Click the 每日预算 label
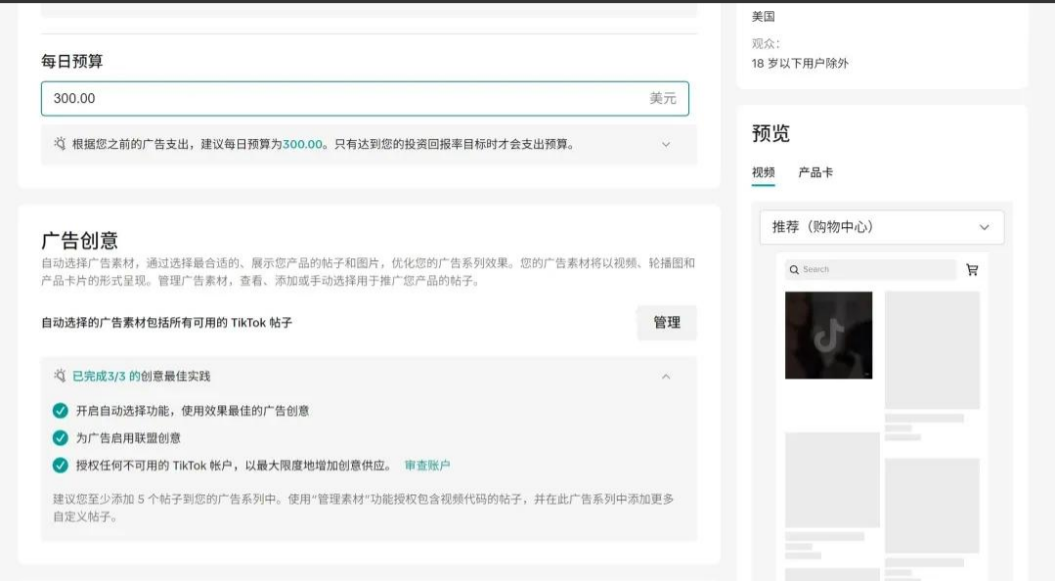Screen dimensions: 1055x581 (72, 61)
